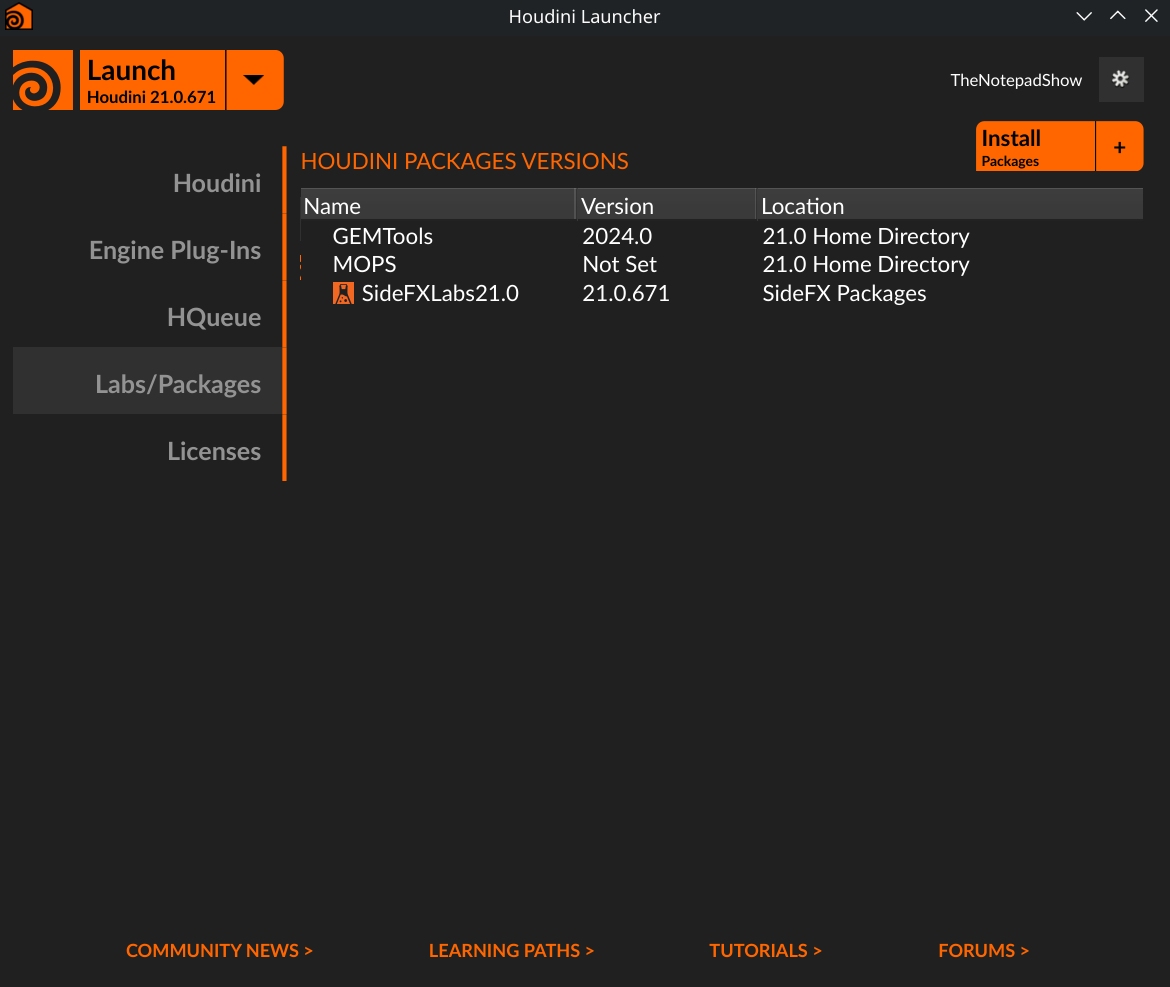The image size is (1170, 987).
Task: Open the Learning Paths link
Action: pyautogui.click(x=511, y=950)
